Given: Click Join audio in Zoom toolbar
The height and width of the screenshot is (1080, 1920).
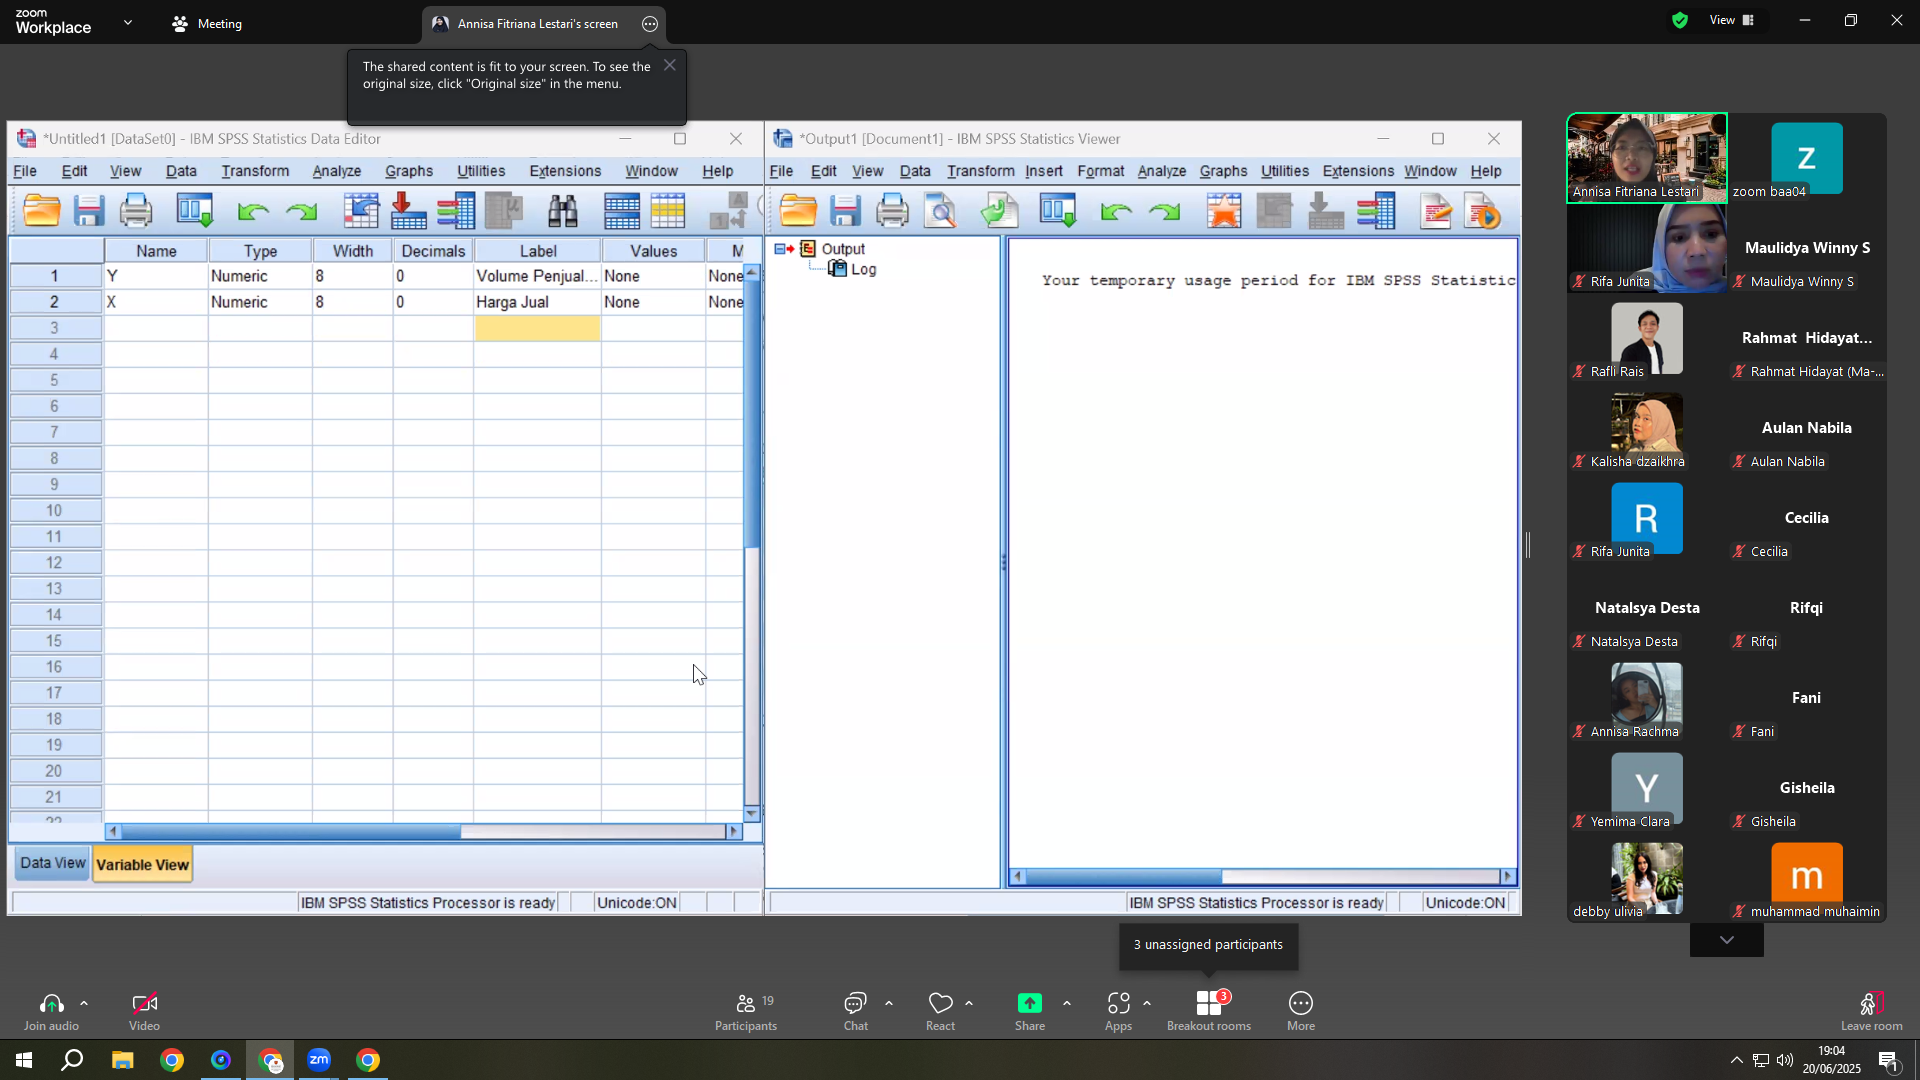Looking at the screenshot, I should [x=52, y=1012].
